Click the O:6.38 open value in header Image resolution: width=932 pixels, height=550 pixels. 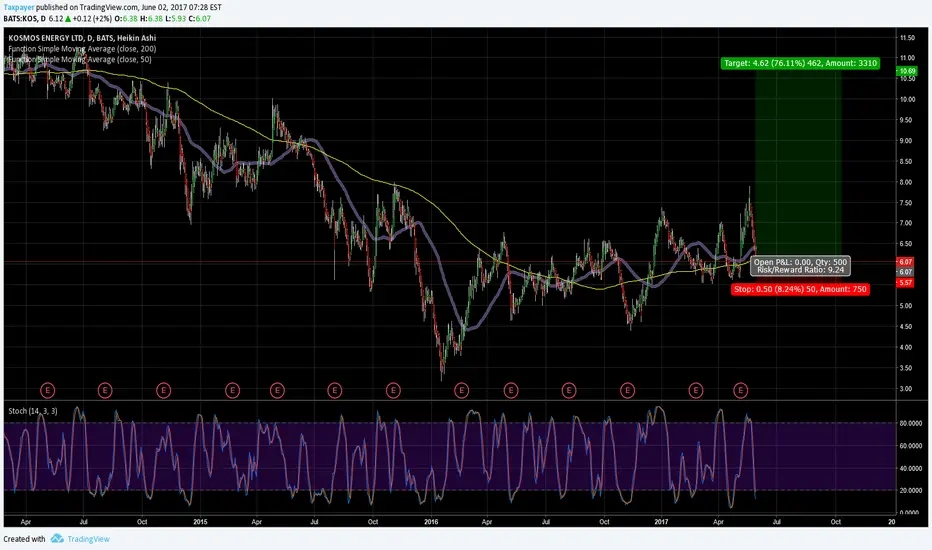coord(126,18)
